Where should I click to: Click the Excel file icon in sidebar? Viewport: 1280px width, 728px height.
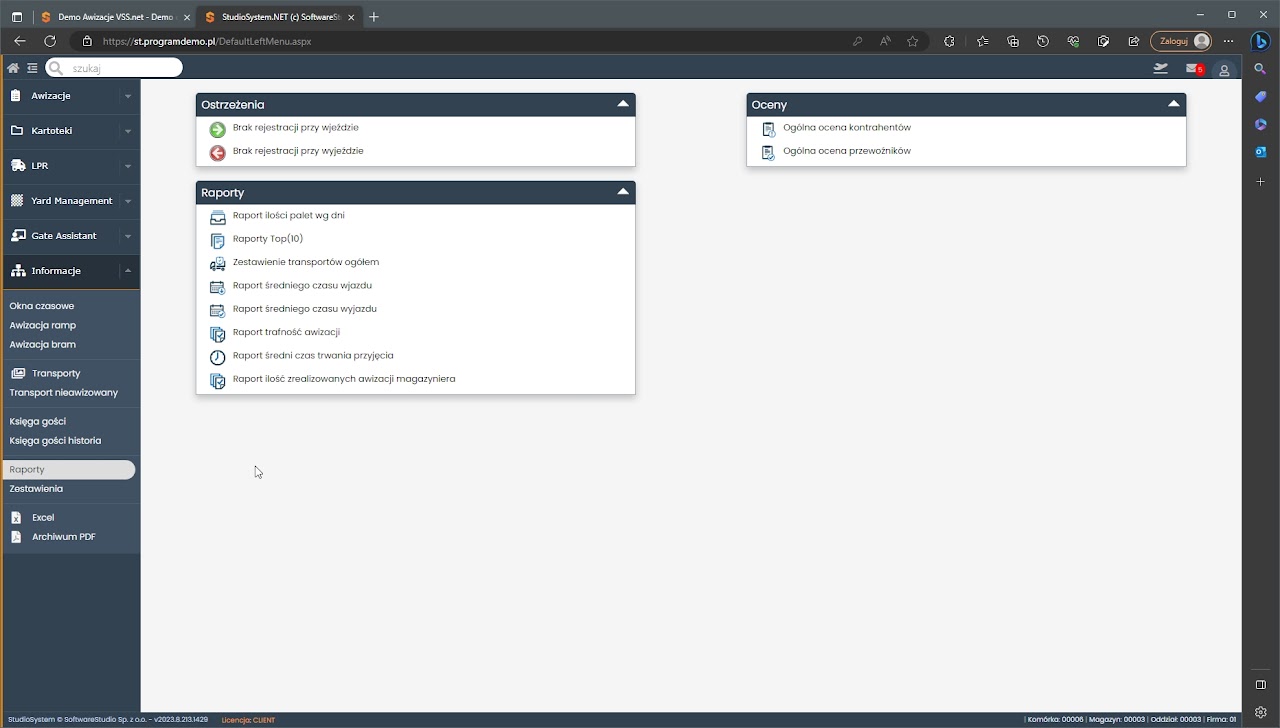click(16, 518)
